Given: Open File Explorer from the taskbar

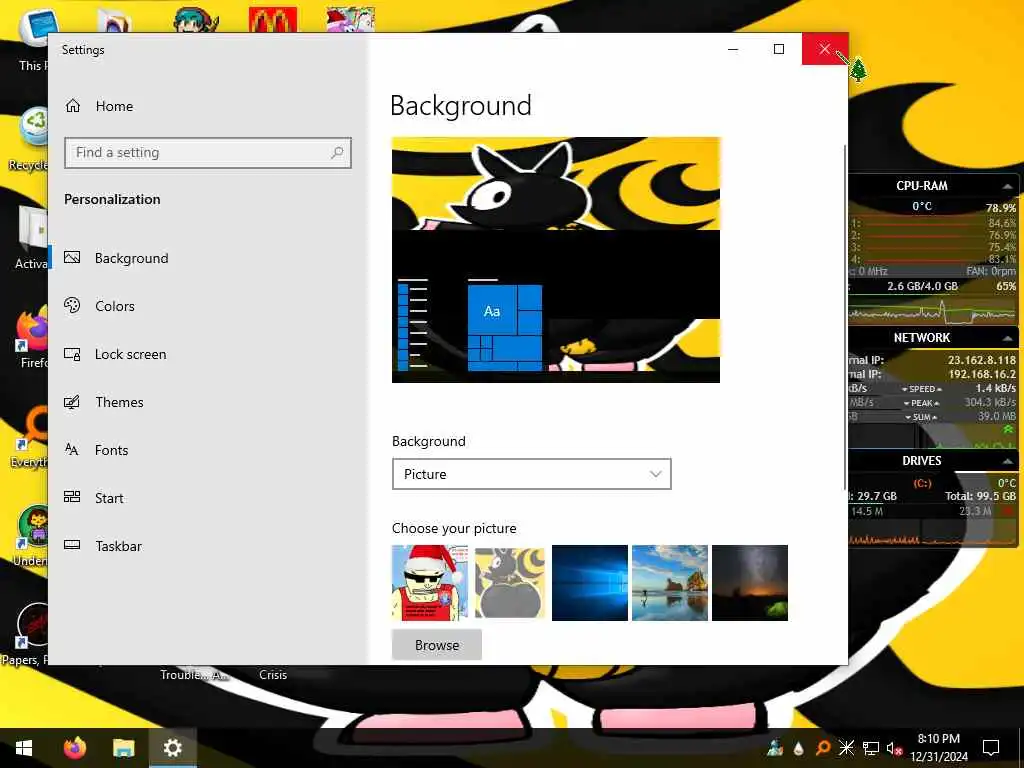Looking at the screenshot, I should tap(123, 748).
